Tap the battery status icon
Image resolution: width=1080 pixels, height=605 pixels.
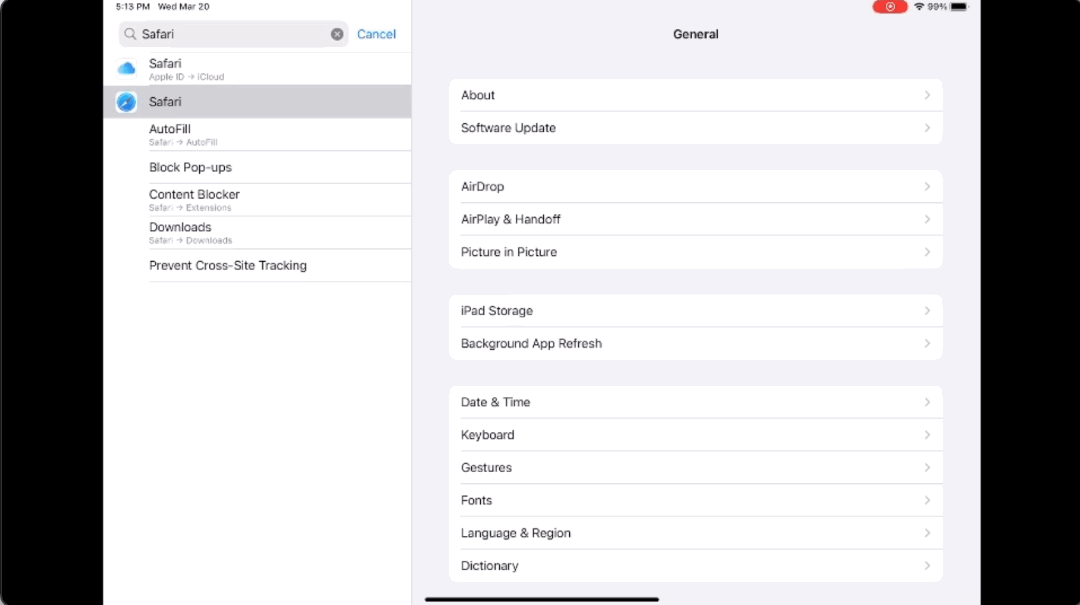point(959,7)
